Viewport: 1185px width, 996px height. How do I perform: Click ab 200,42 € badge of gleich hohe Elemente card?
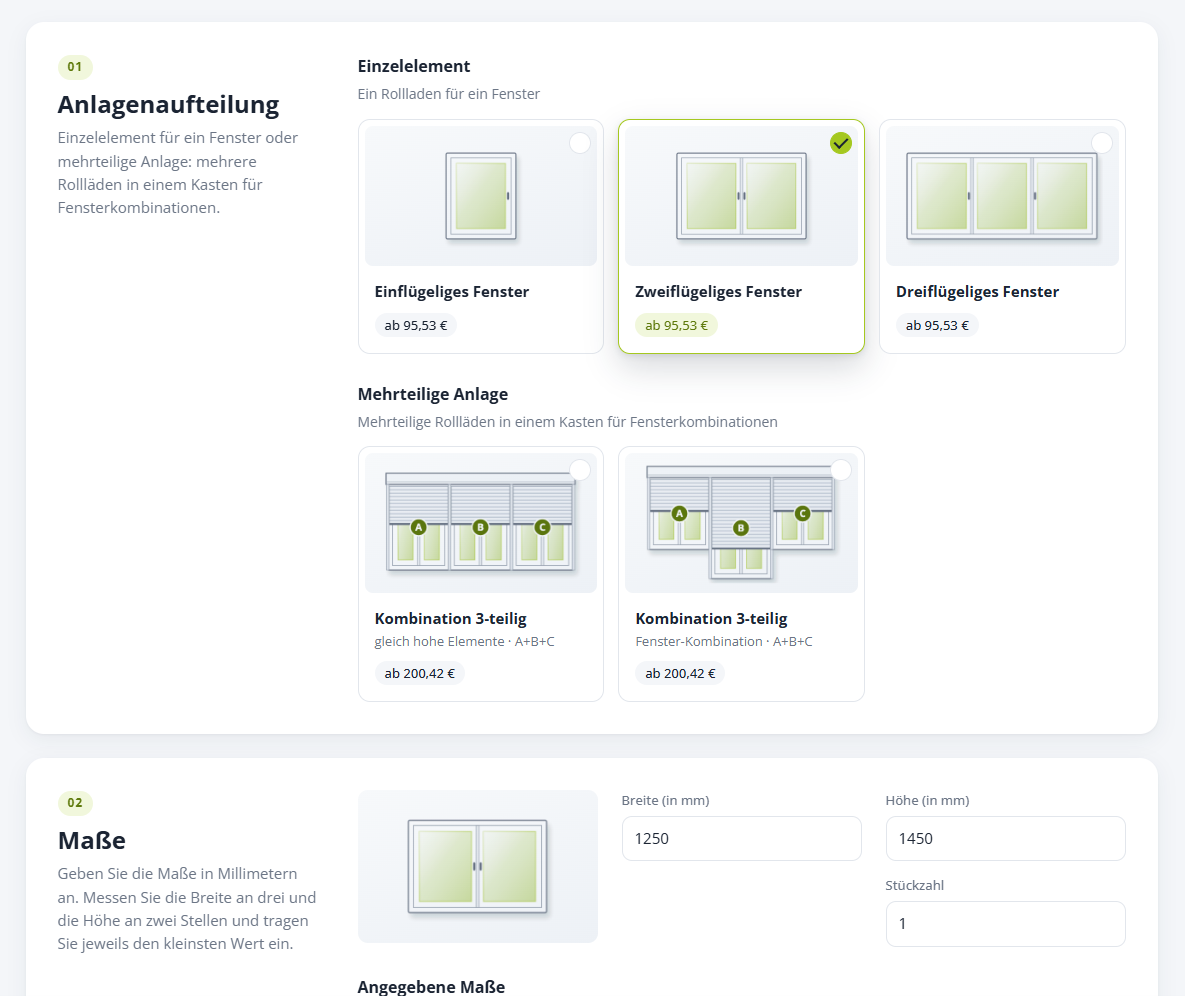click(x=419, y=673)
